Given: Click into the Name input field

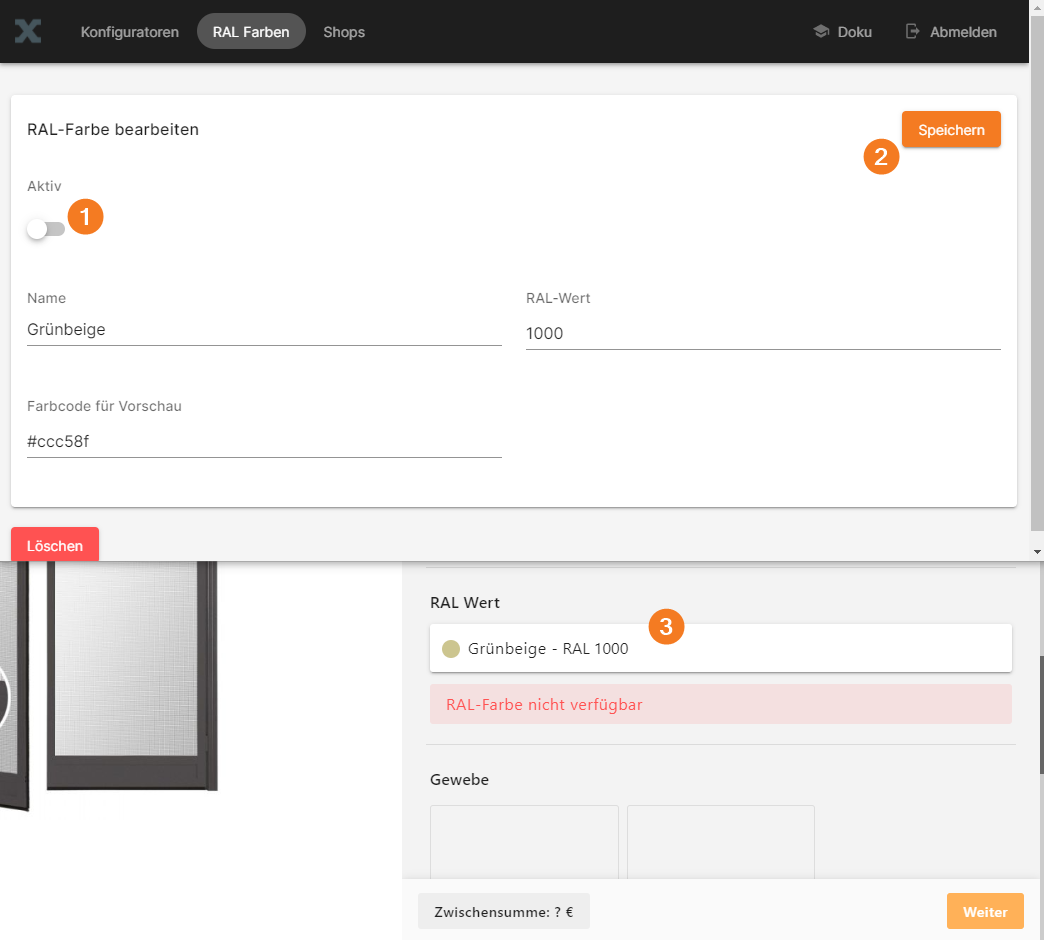Looking at the screenshot, I should pos(264,330).
